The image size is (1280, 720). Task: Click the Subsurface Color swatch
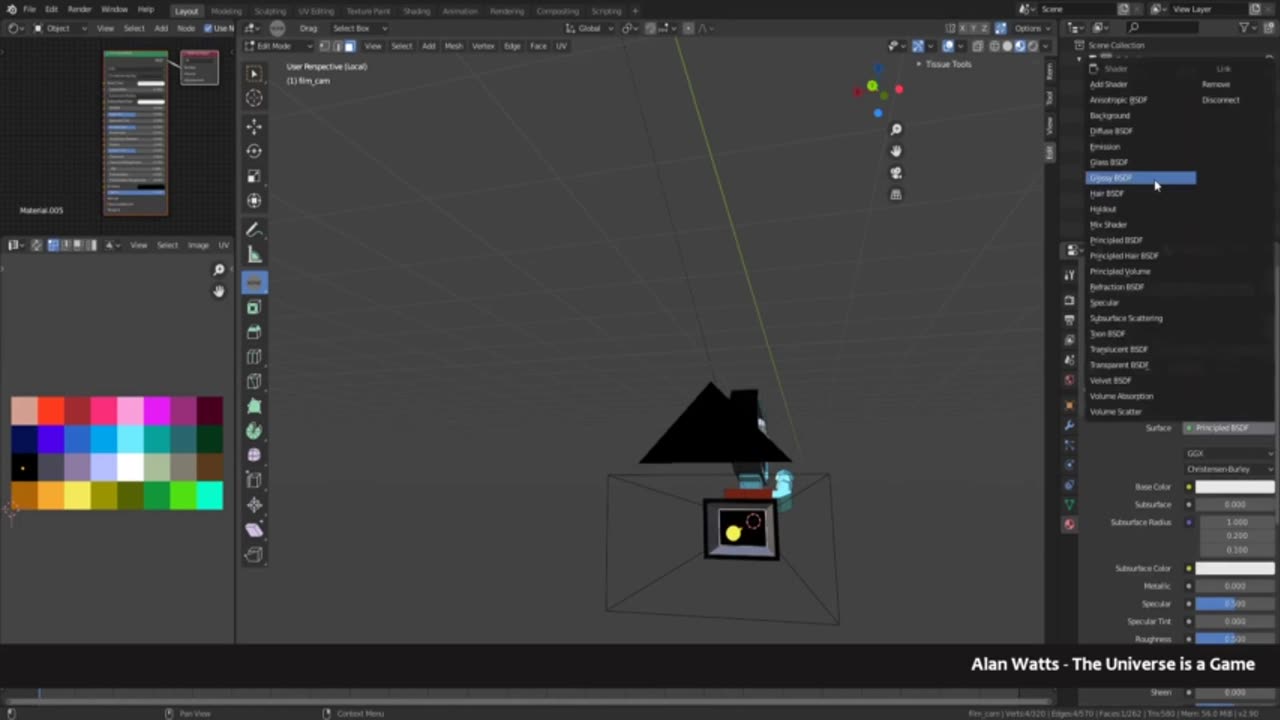click(1235, 568)
